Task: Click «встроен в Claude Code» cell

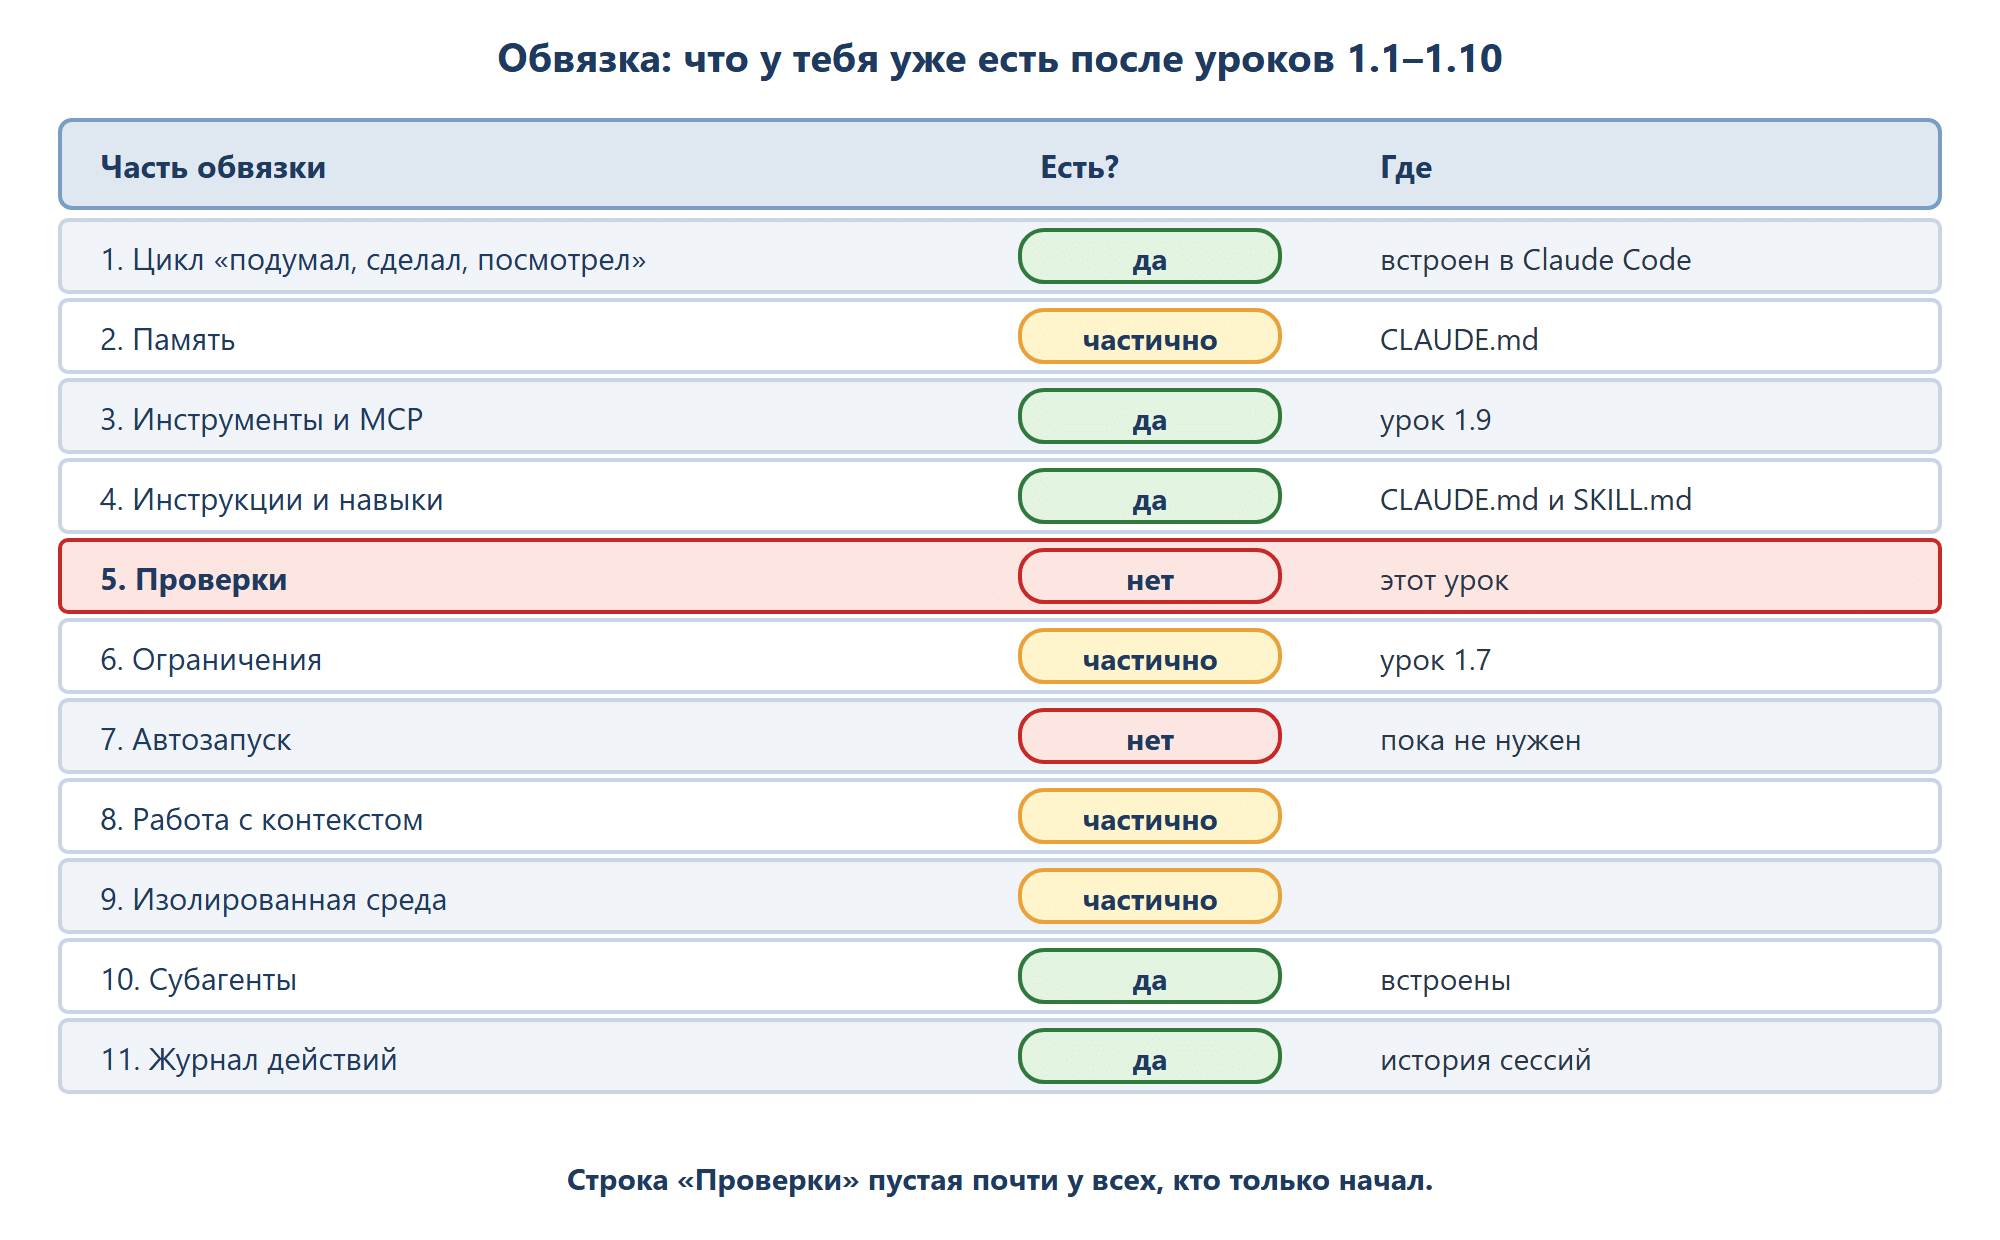Action: tap(1535, 260)
